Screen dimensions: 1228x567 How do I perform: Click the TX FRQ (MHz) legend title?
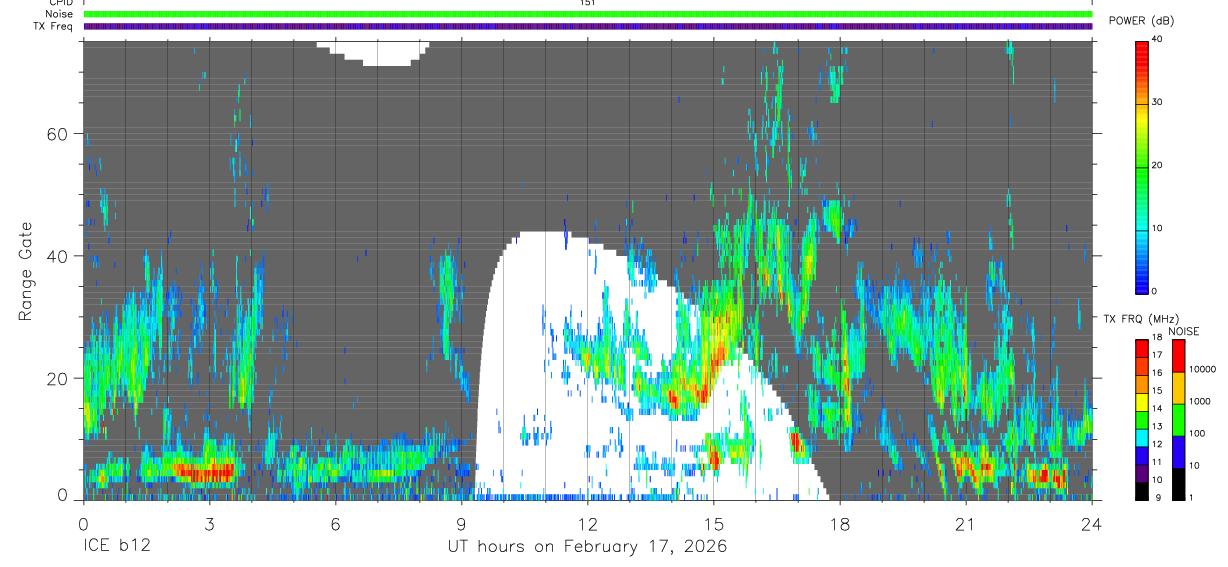click(x=1141, y=318)
